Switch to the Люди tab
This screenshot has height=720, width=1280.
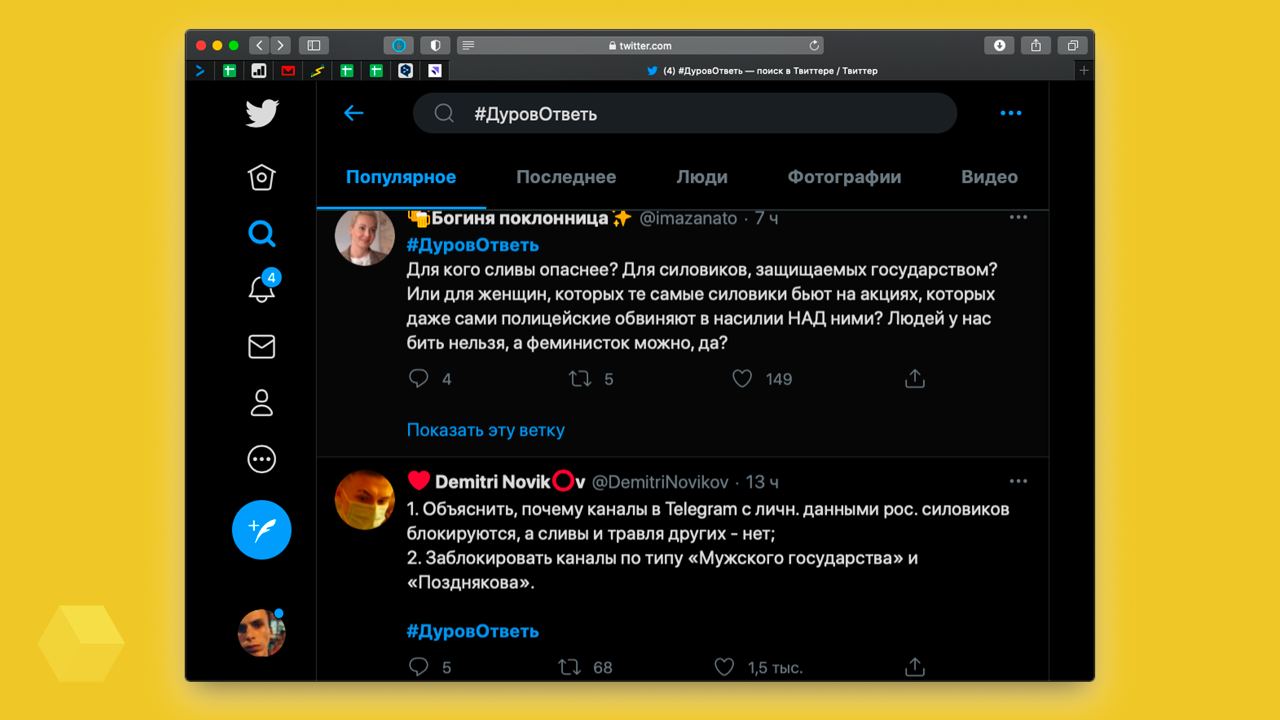(x=702, y=177)
